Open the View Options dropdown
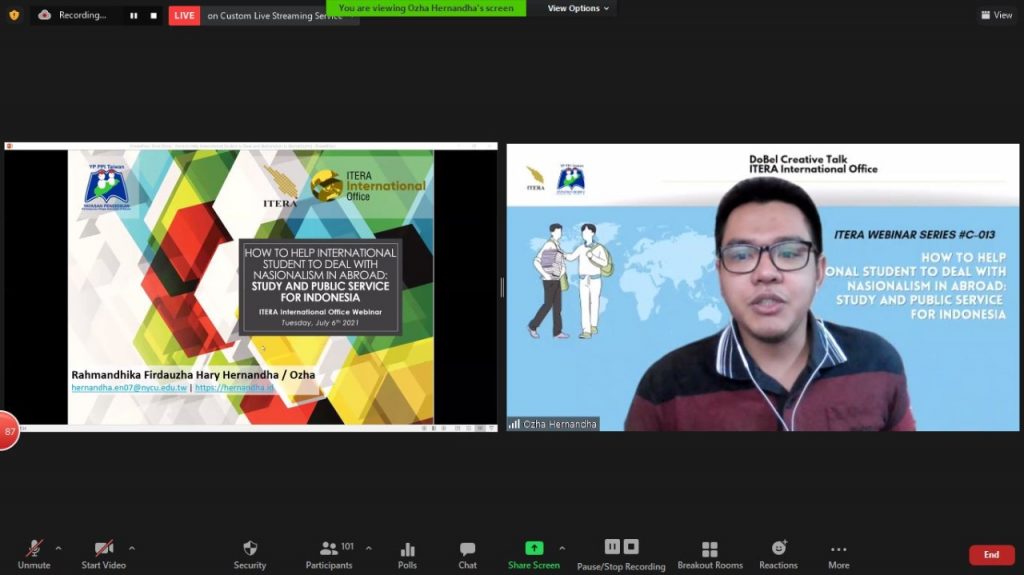This screenshot has width=1024, height=575. (578, 8)
